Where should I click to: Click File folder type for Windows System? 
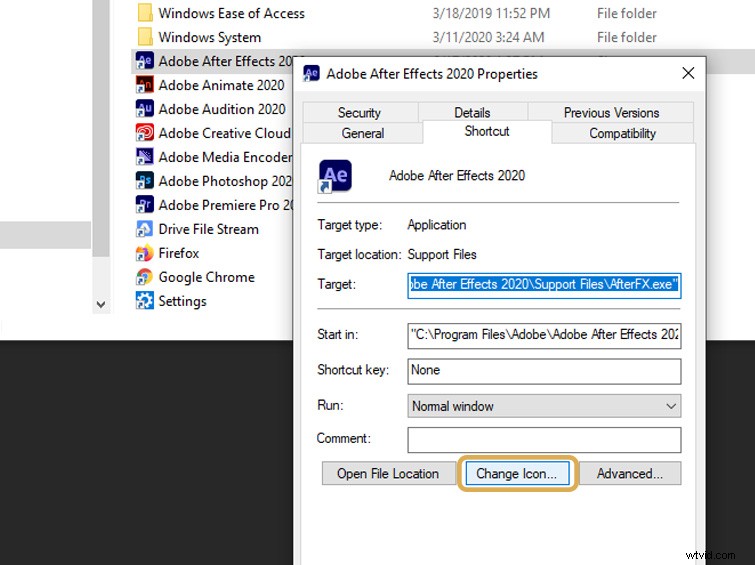tap(626, 37)
